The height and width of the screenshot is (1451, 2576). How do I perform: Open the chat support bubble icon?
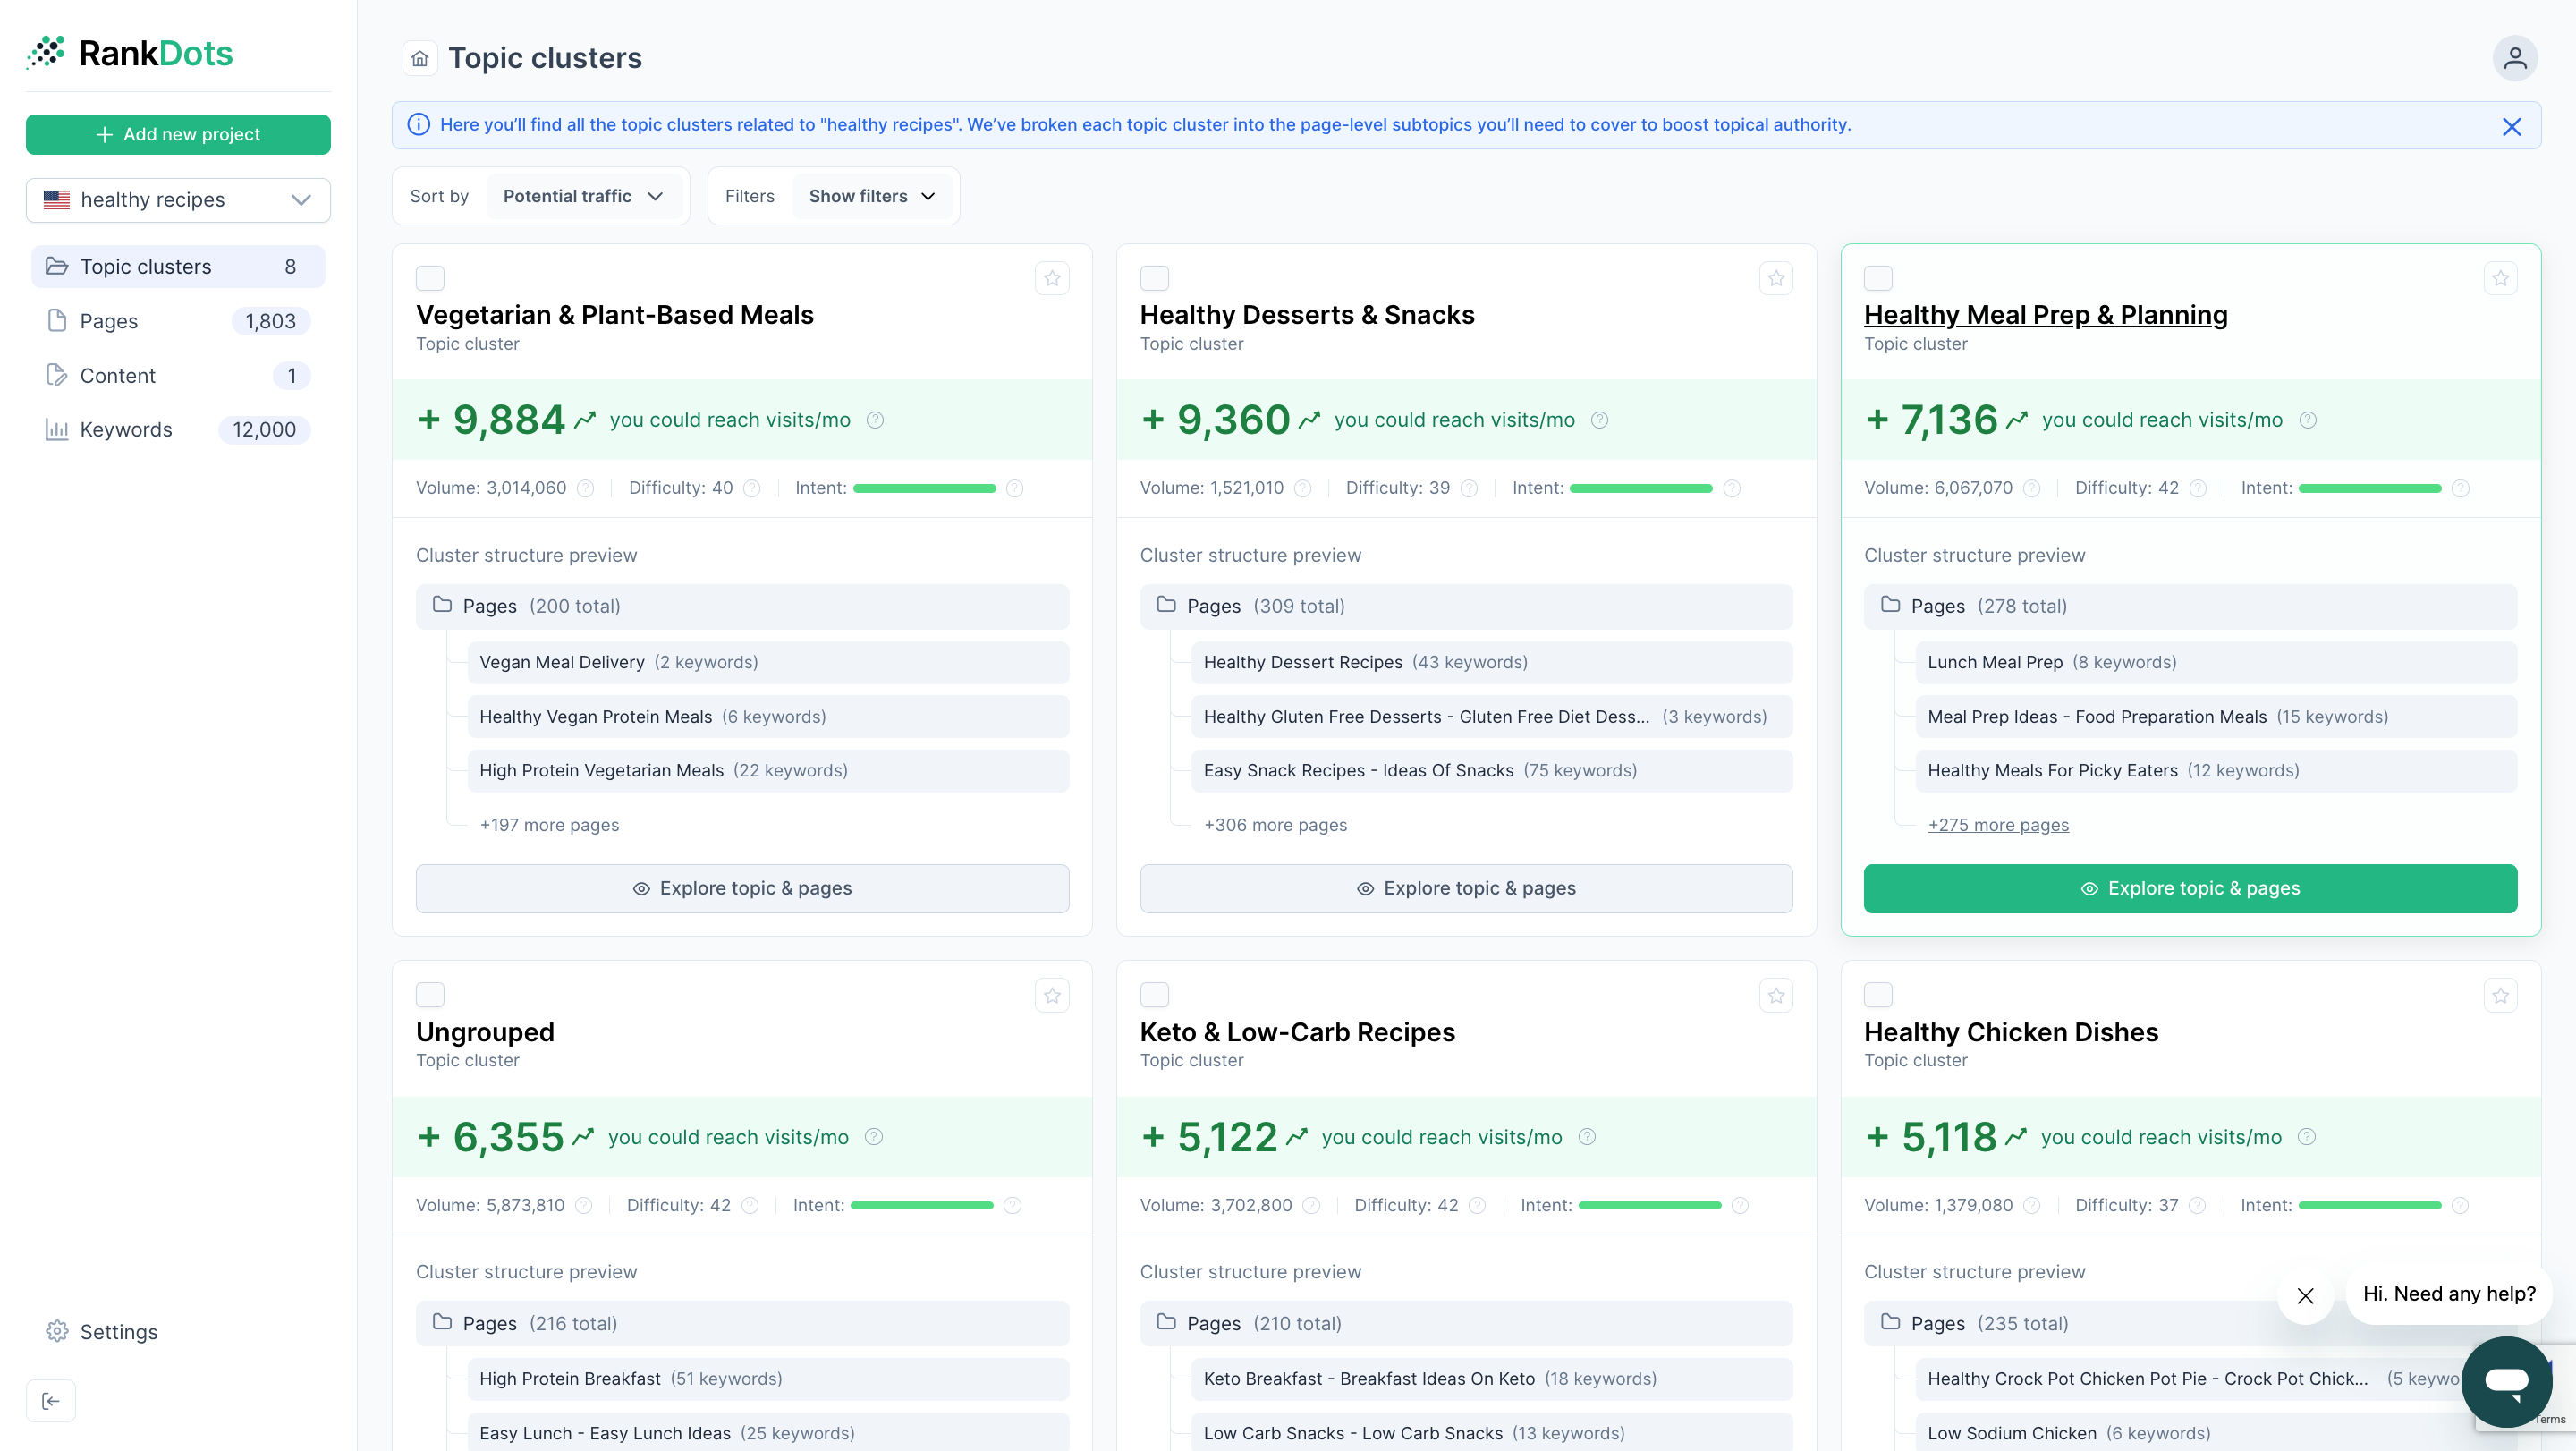point(2506,1380)
